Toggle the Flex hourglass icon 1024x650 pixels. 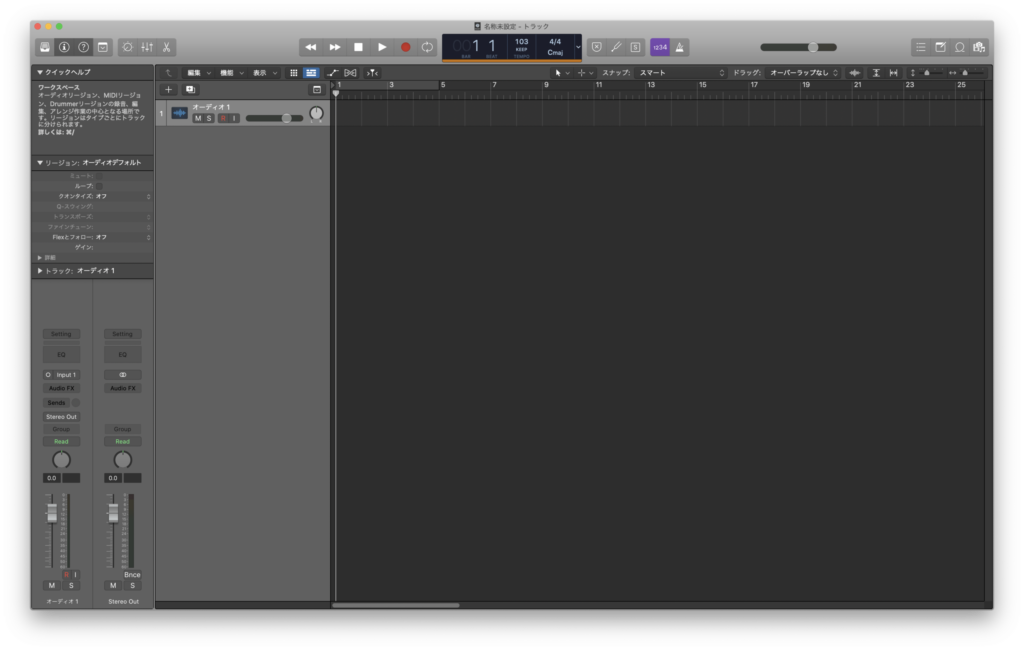351,73
